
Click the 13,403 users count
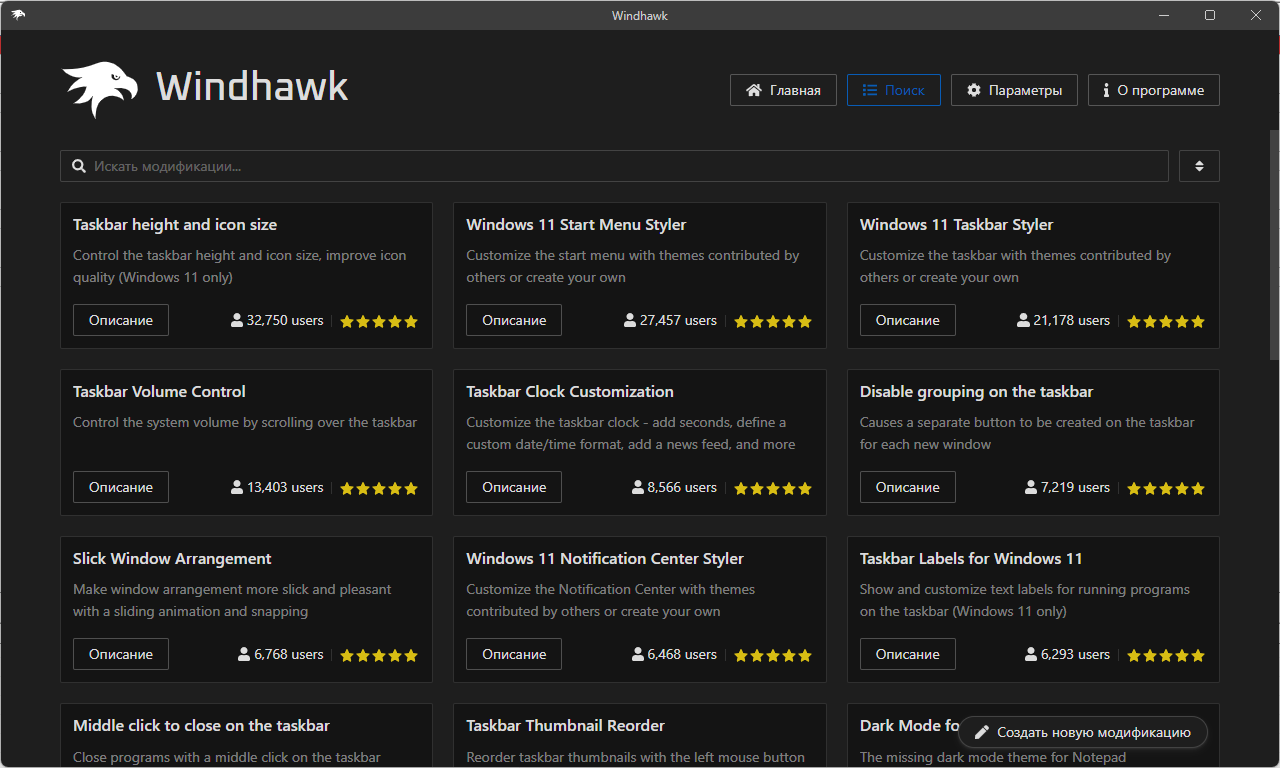pos(285,488)
